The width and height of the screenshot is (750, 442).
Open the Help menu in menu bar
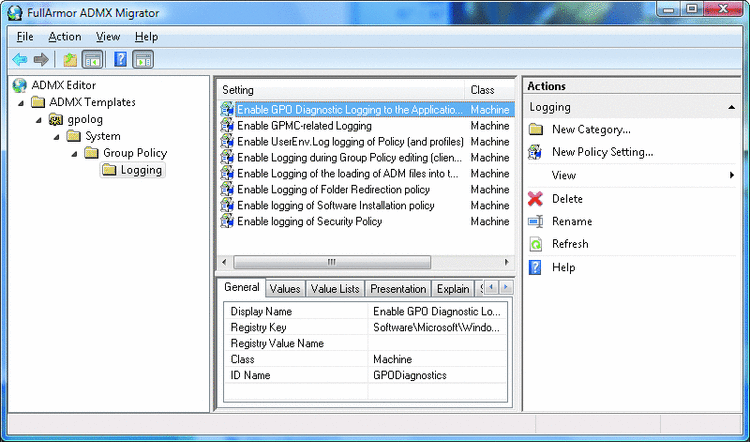point(146,37)
